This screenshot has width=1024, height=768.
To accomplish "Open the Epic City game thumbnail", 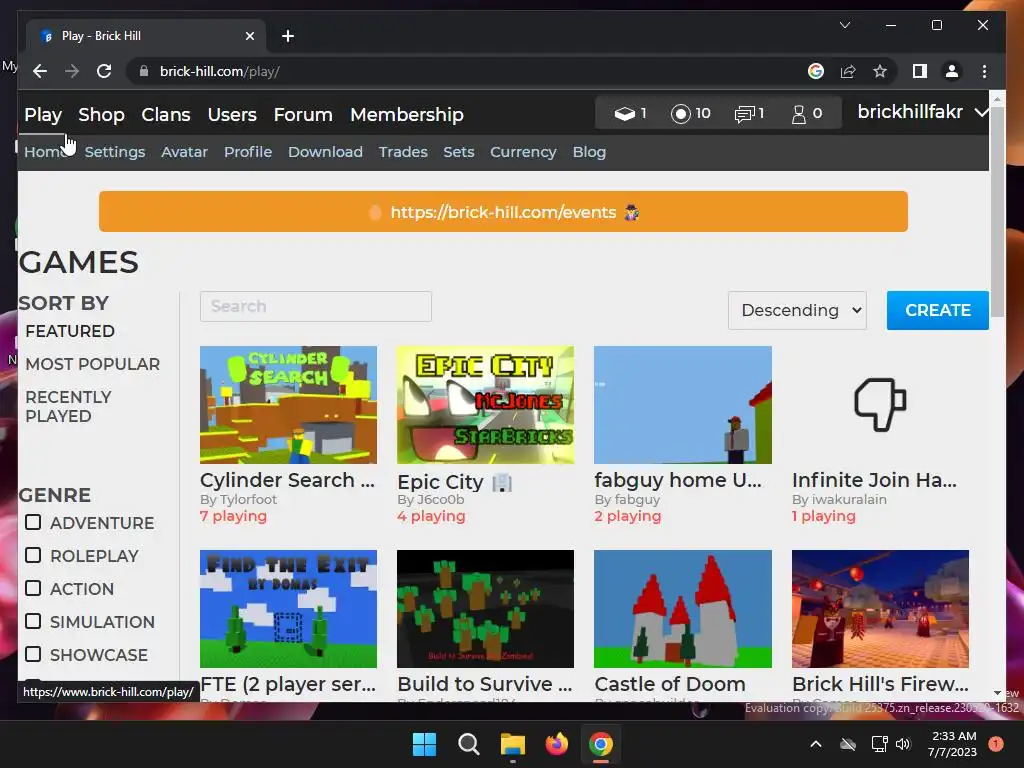I will click(485, 405).
